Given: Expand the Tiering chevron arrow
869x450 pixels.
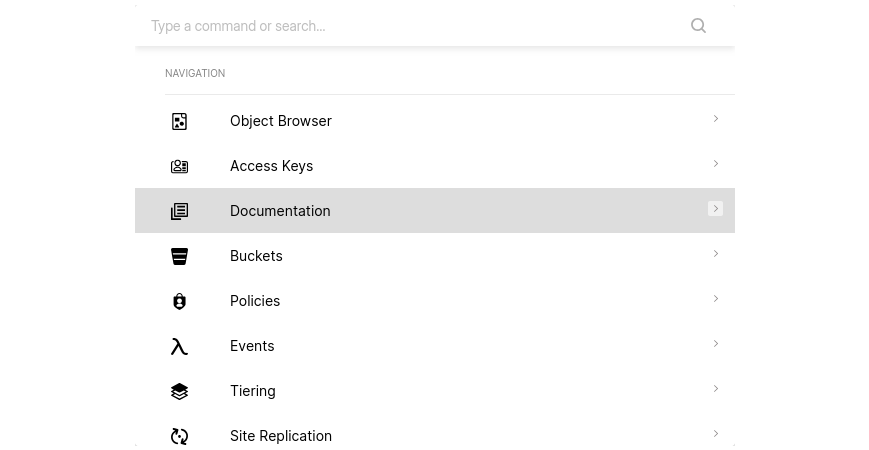Looking at the screenshot, I should (715, 388).
